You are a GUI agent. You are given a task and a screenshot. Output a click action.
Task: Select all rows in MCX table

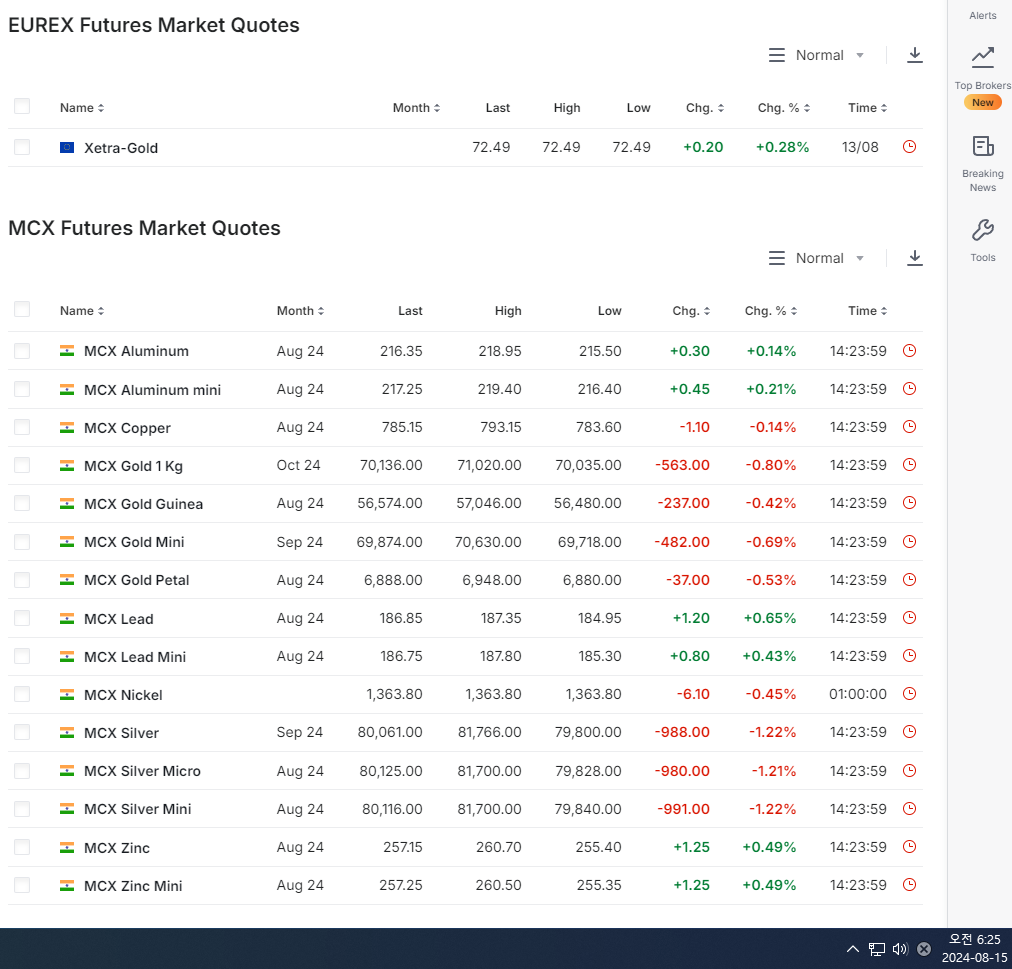click(x=22, y=309)
